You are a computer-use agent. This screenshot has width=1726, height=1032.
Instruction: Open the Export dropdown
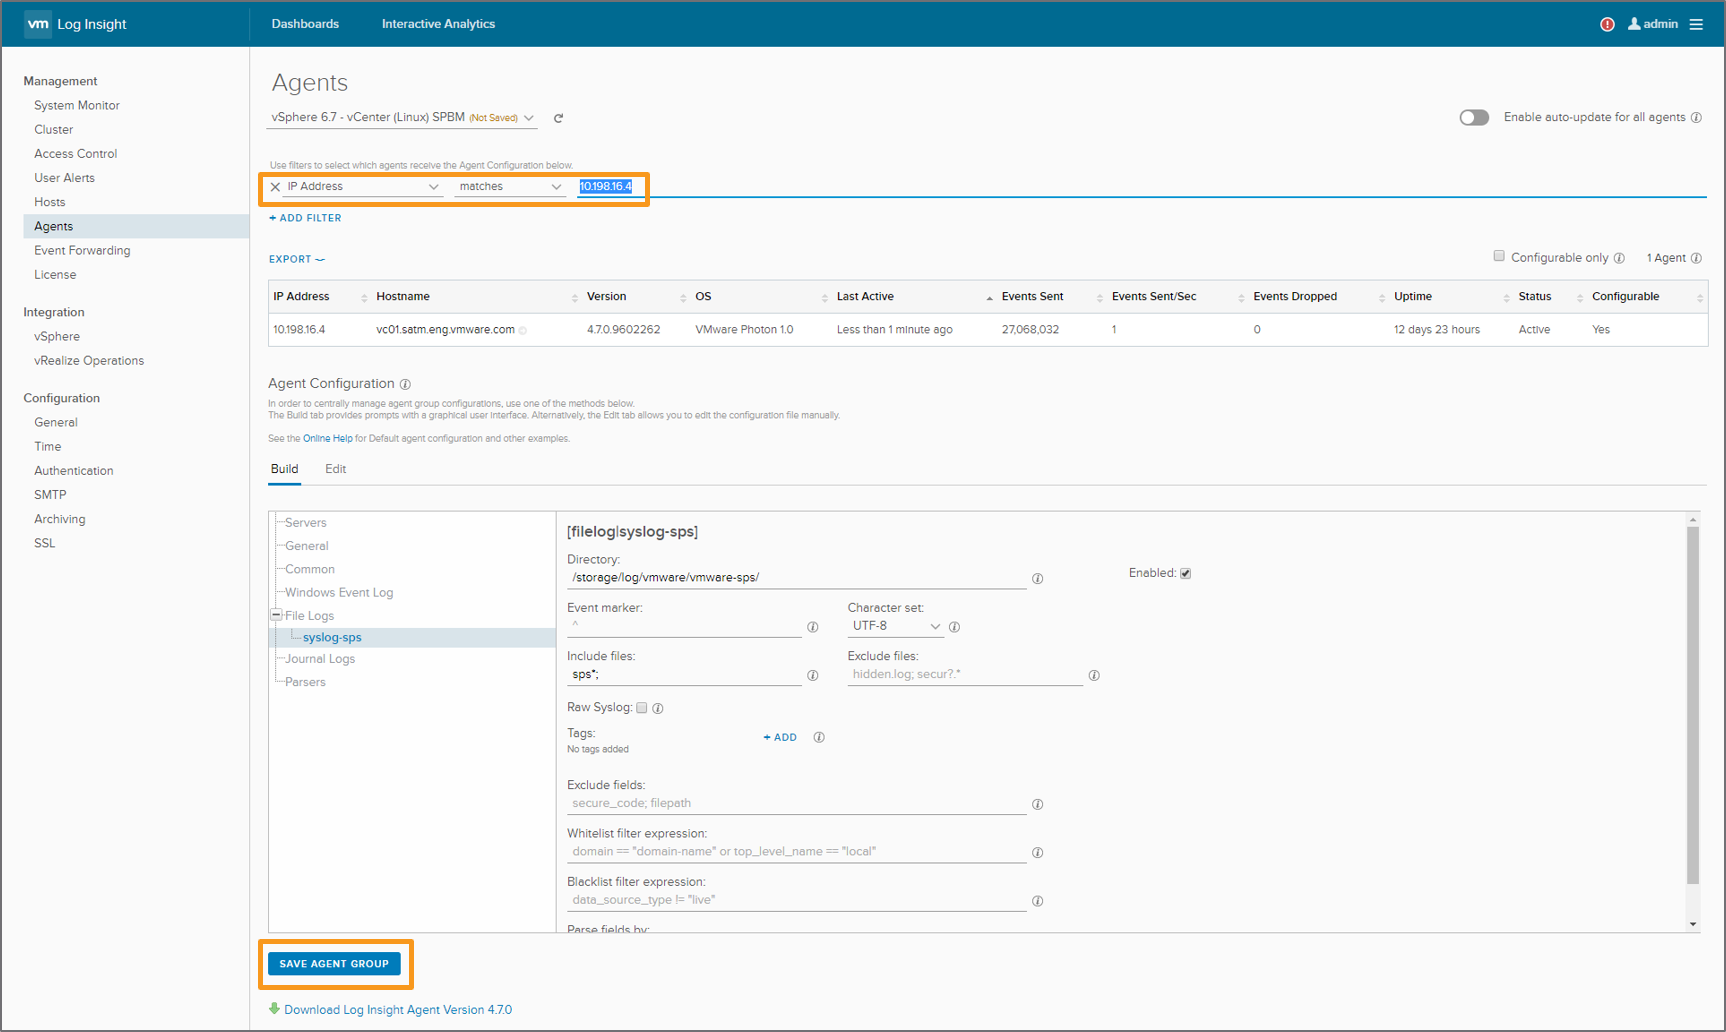pos(296,259)
